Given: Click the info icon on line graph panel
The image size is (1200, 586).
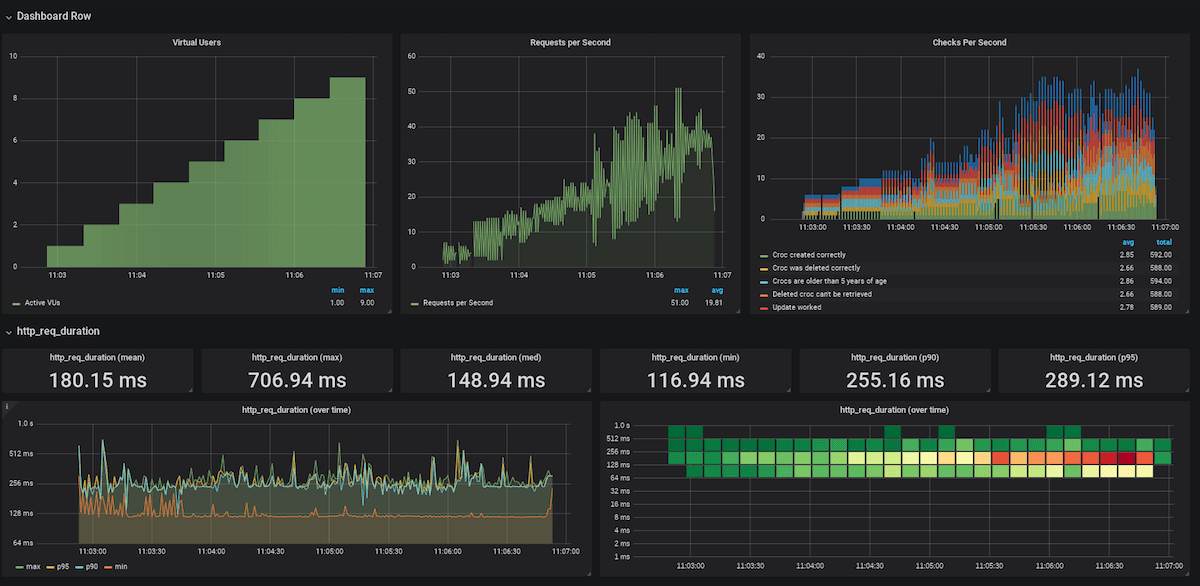Looking at the screenshot, I should 7,407.
